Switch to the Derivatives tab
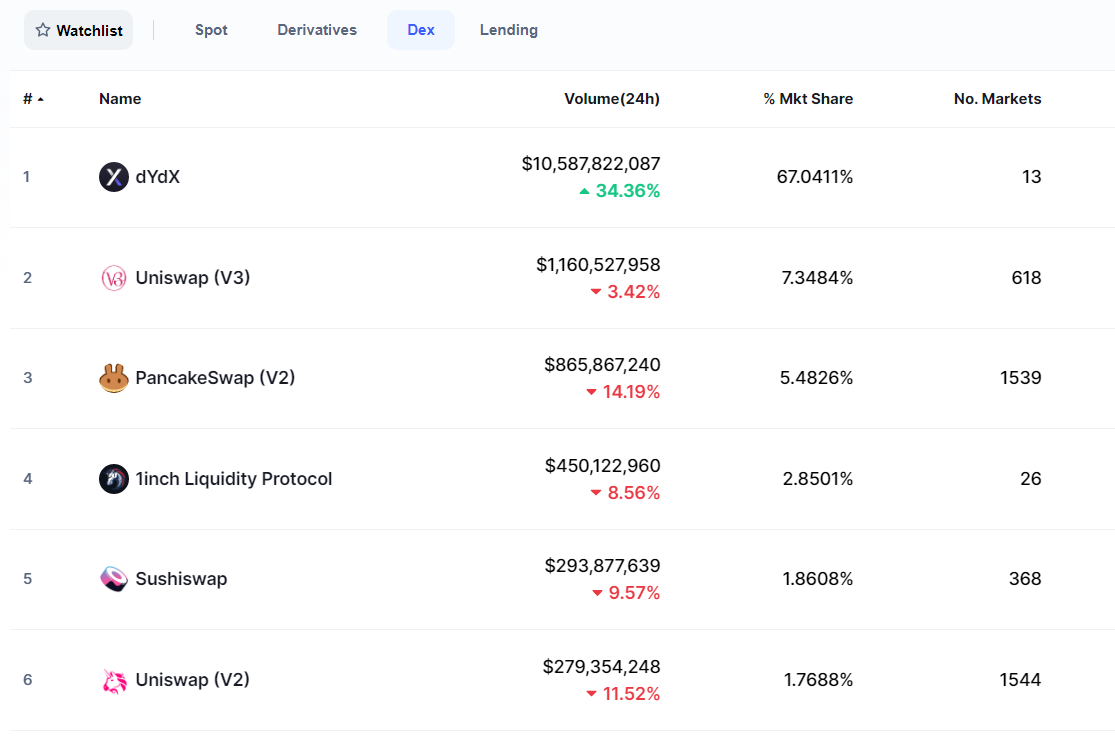The image size is (1115, 740). (317, 30)
